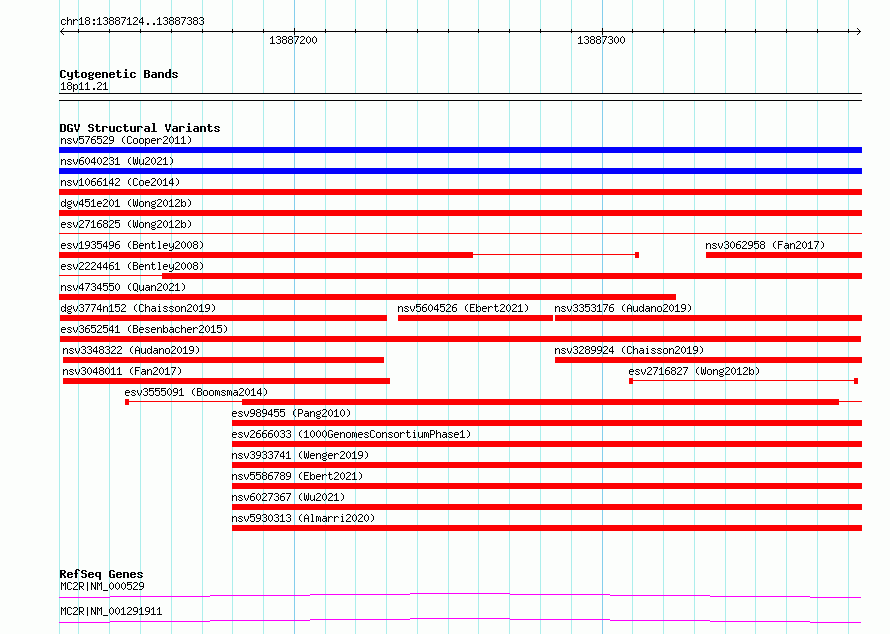Screen dimensions: 890x634
Task: Click the blue bar for nsv6040231
Action: click(460, 171)
